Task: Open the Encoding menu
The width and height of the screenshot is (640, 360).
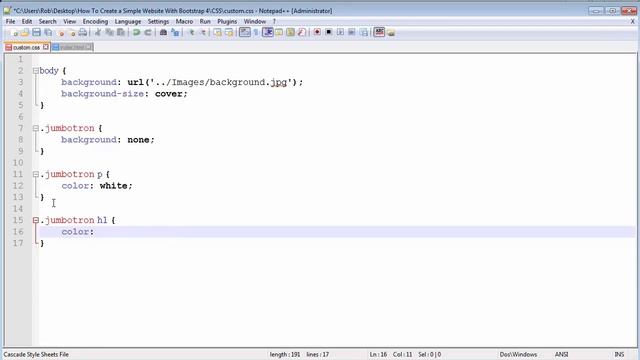Action: click(x=95, y=21)
